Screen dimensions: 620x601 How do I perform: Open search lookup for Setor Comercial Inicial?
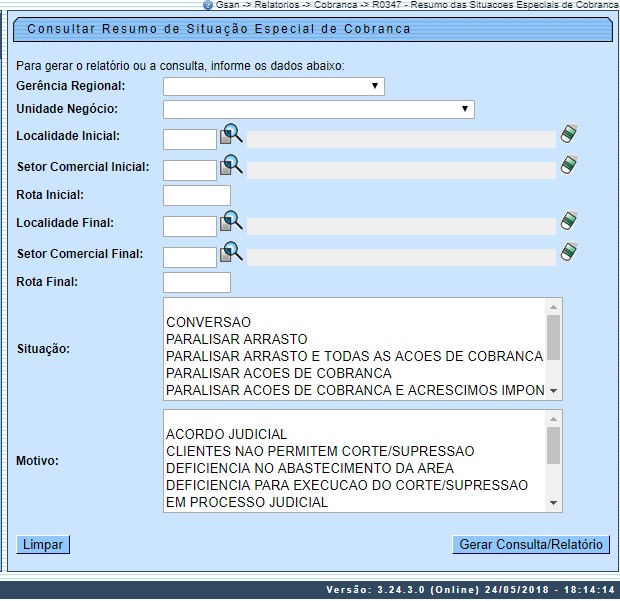[x=231, y=164]
